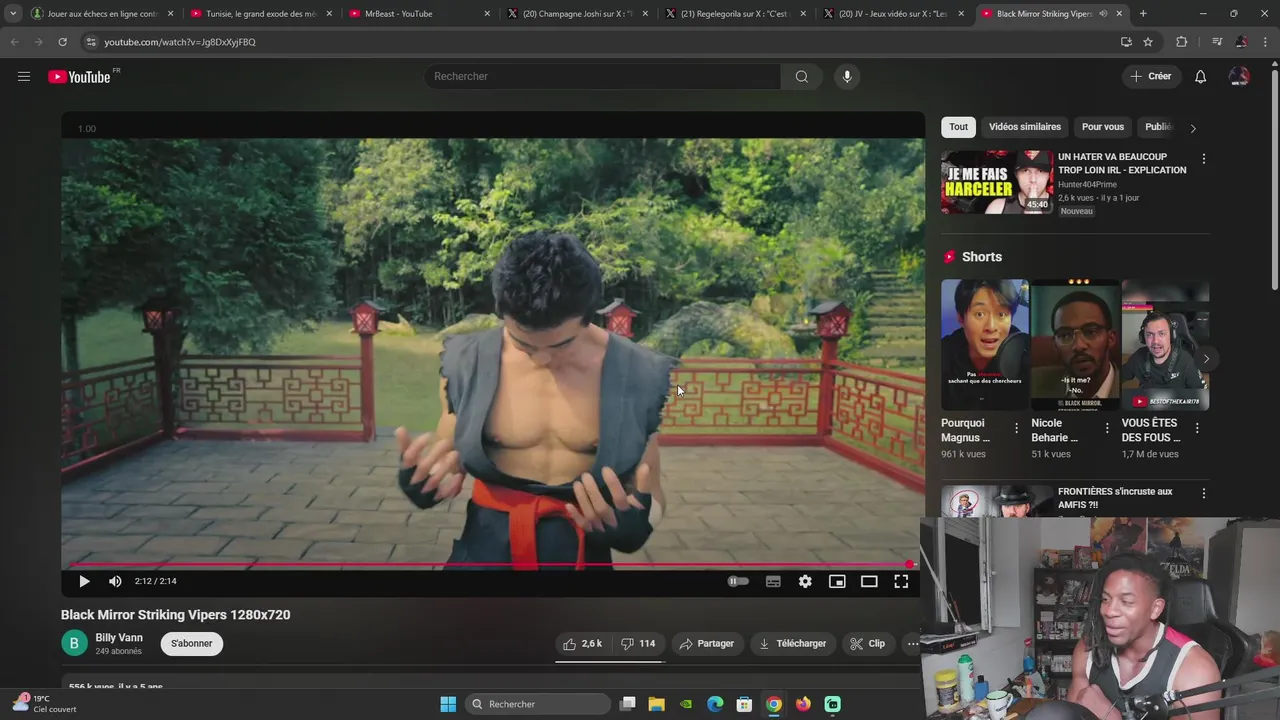This screenshot has height=720, width=1280.
Task: Toggle autoplay switch in the player
Action: [x=738, y=581]
